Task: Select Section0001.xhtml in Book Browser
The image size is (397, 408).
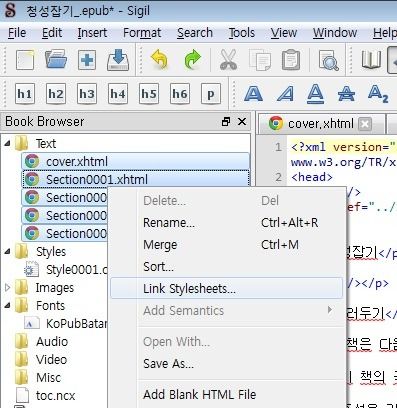Action: (x=135, y=180)
